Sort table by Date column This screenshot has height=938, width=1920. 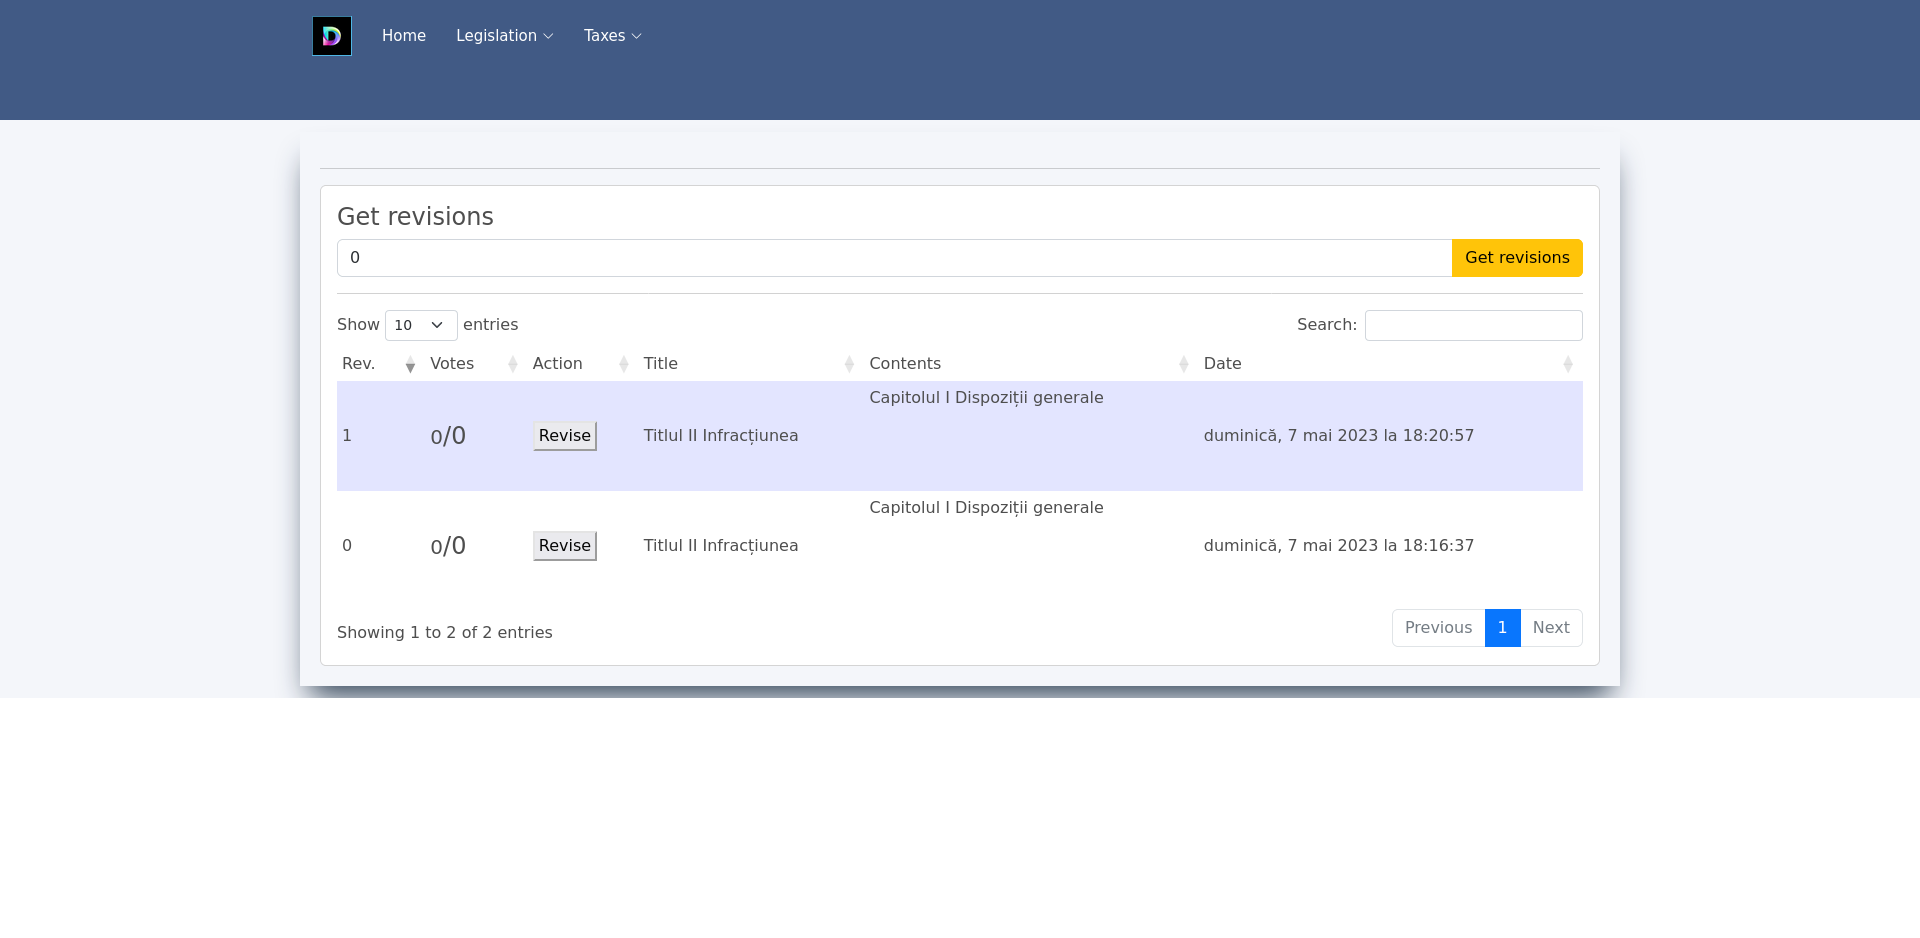tap(1390, 364)
